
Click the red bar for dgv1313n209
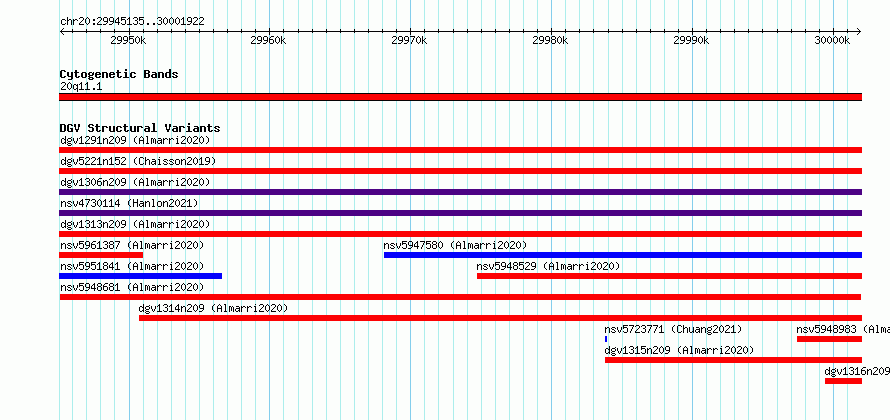[460, 234]
